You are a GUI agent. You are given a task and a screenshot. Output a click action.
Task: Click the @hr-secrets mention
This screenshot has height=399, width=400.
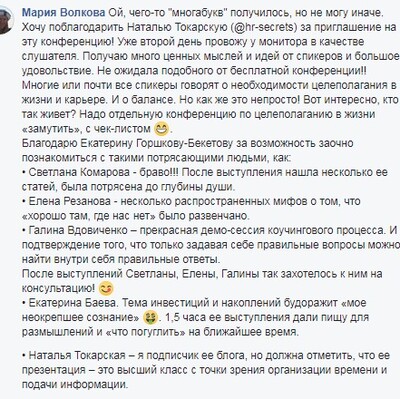[x=264, y=27]
